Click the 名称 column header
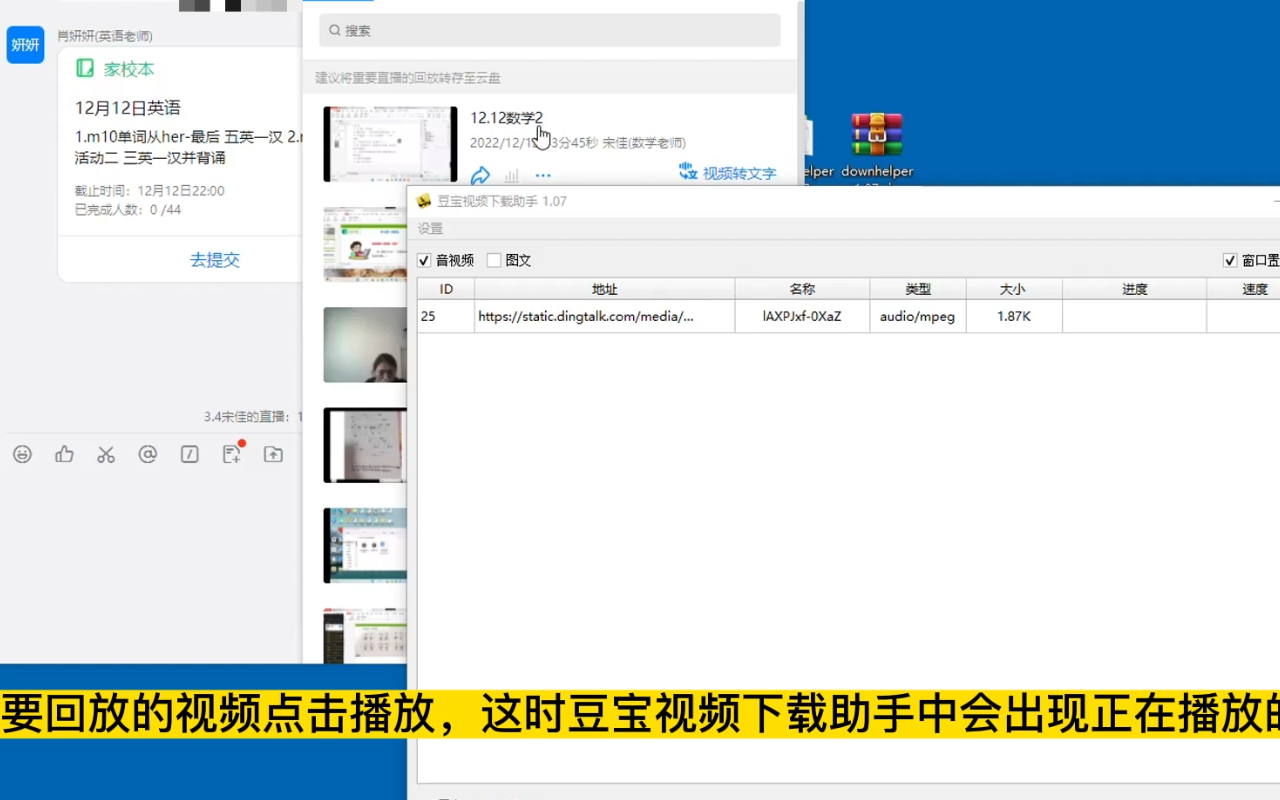This screenshot has width=1280, height=800. [802, 289]
